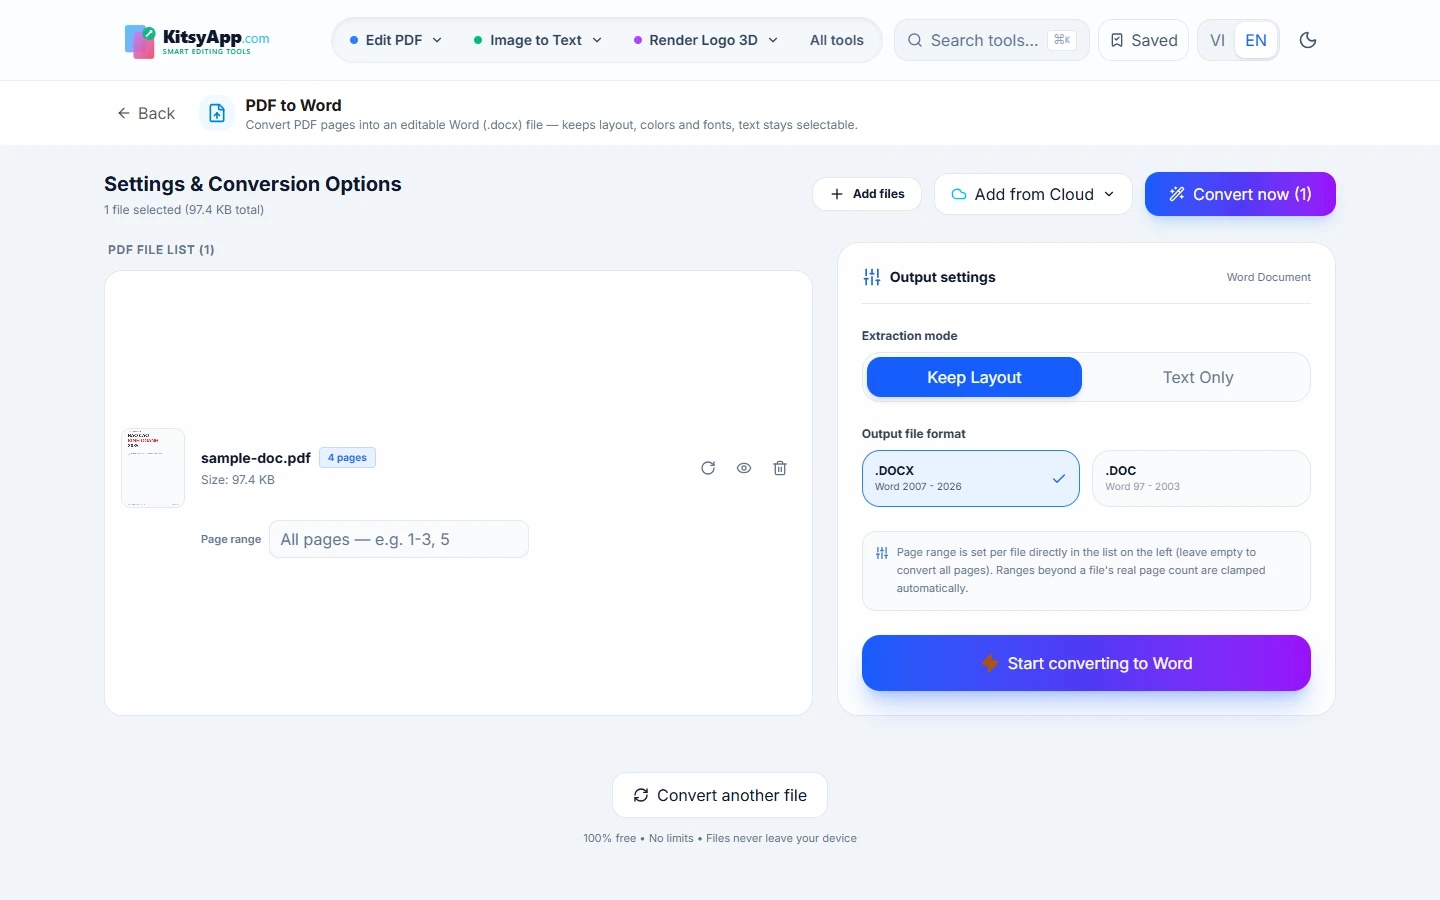This screenshot has width=1440, height=900.
Task: Switch language to VI
Action: click(1217, 40)
